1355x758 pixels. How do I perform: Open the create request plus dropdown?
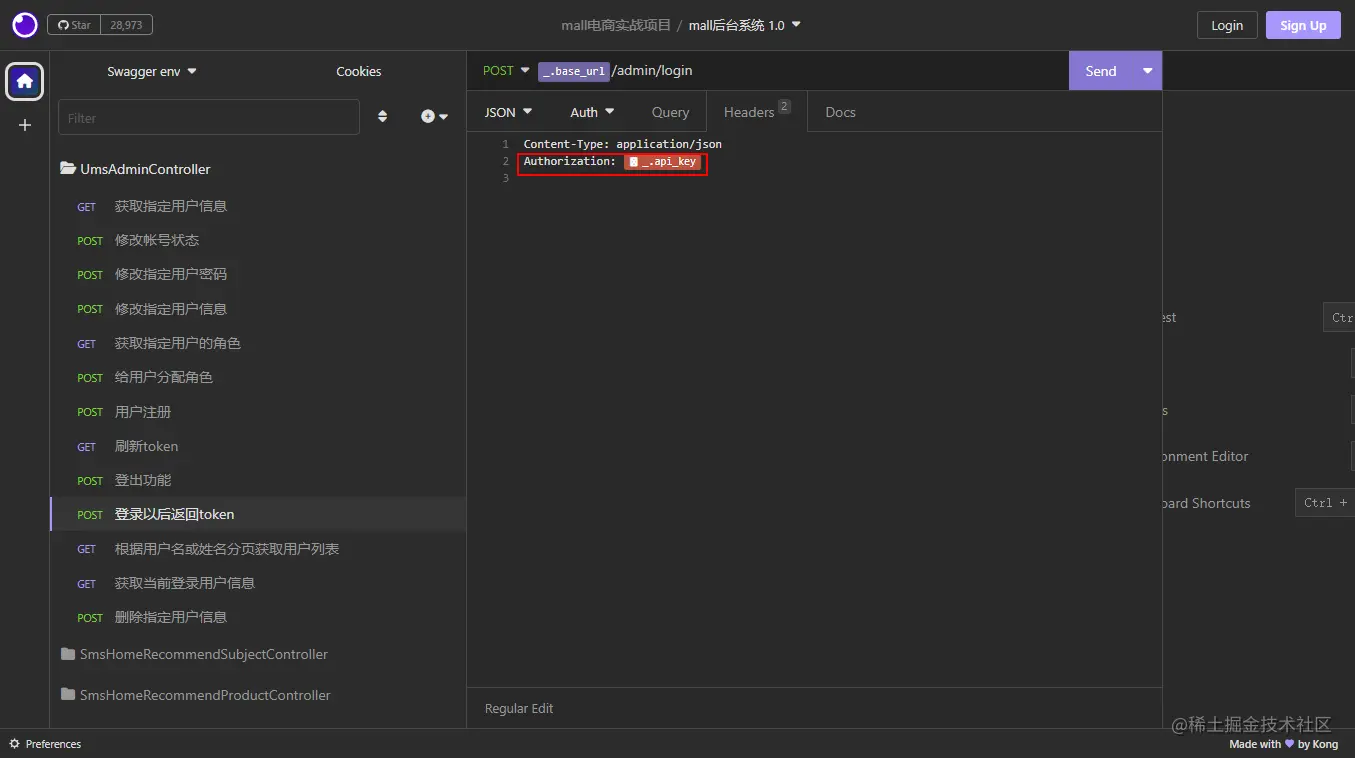pyautogui.click(x=434, y=117)
